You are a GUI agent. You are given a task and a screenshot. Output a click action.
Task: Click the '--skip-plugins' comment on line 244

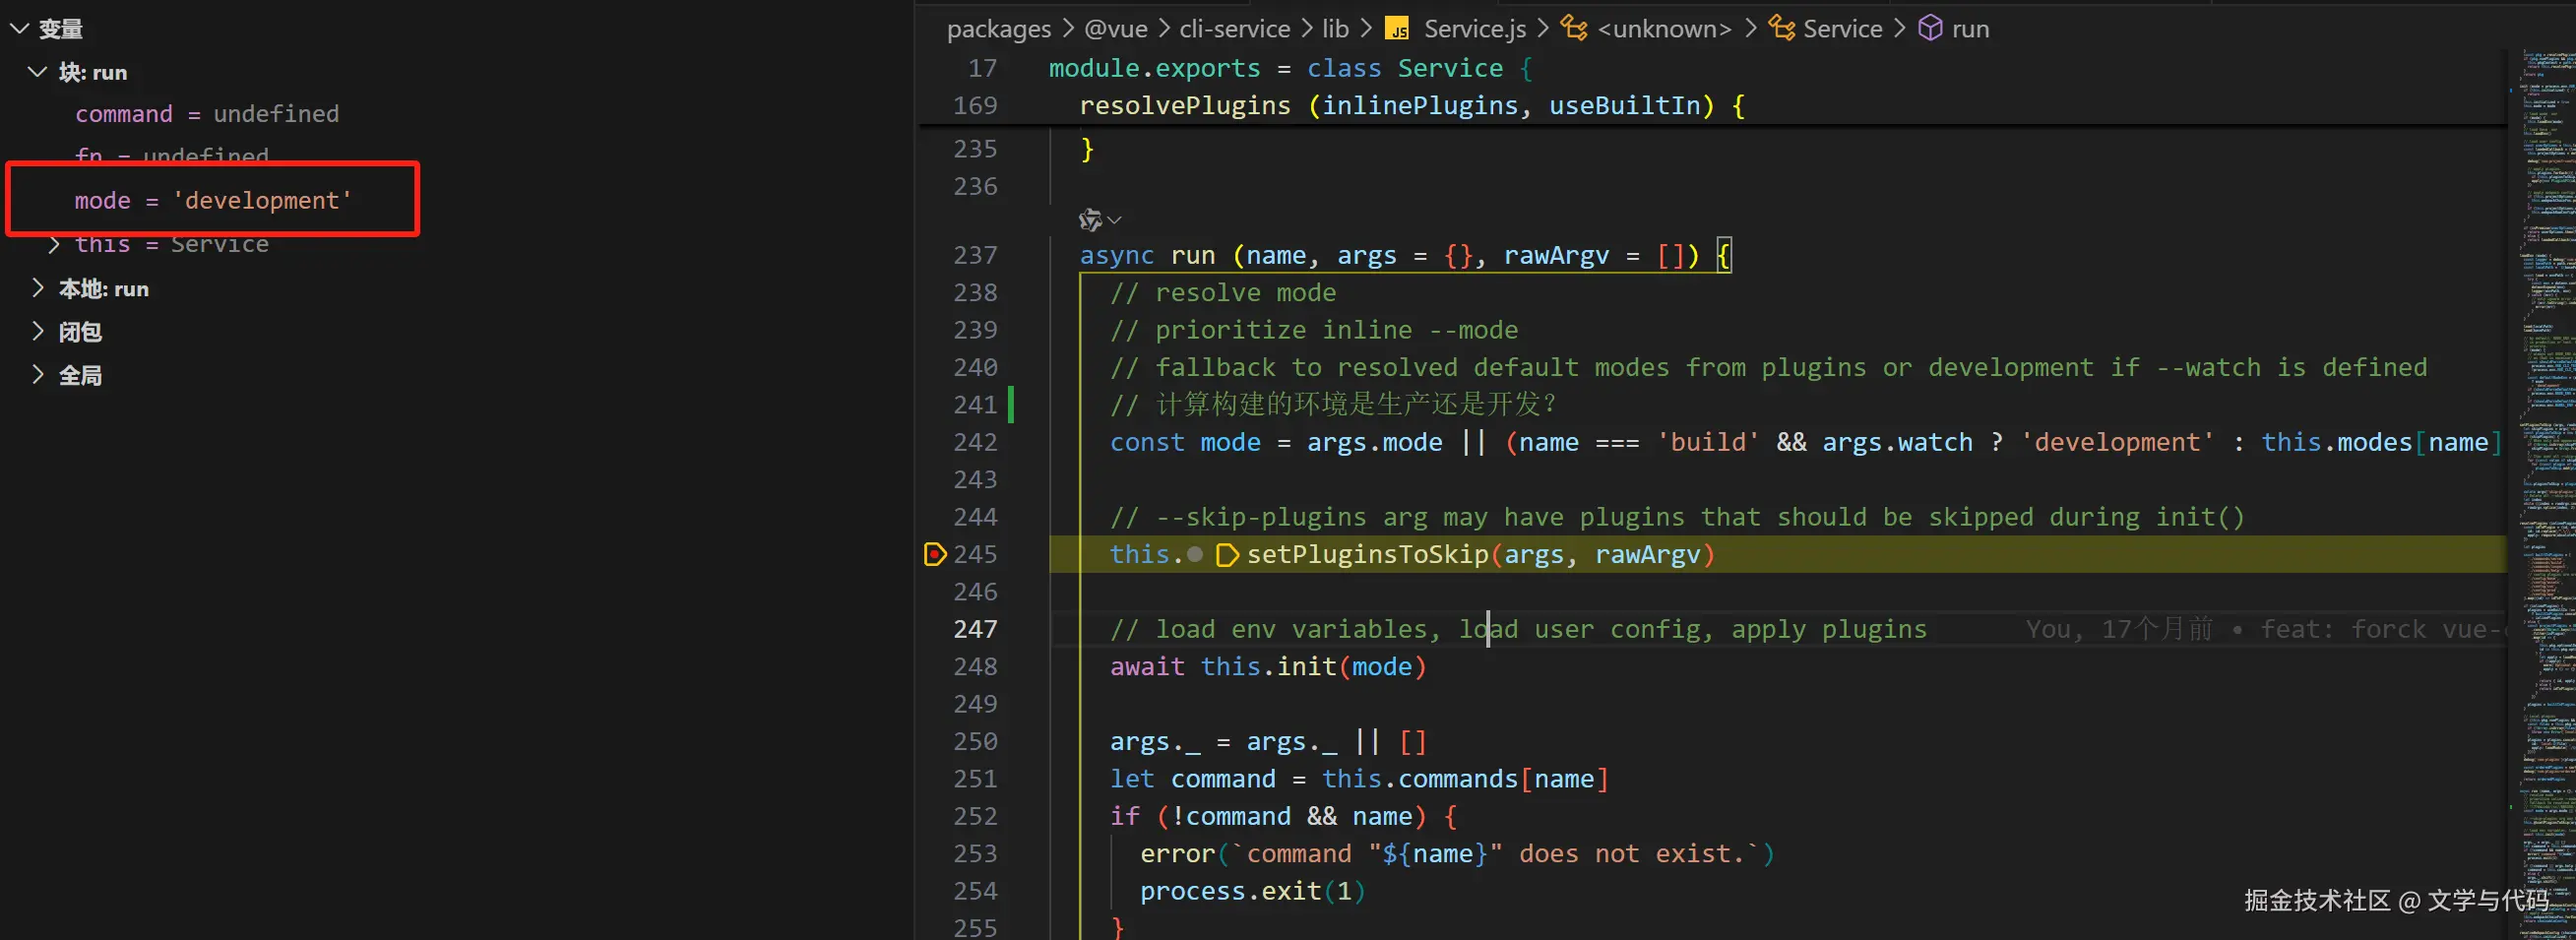(1677, 517)
